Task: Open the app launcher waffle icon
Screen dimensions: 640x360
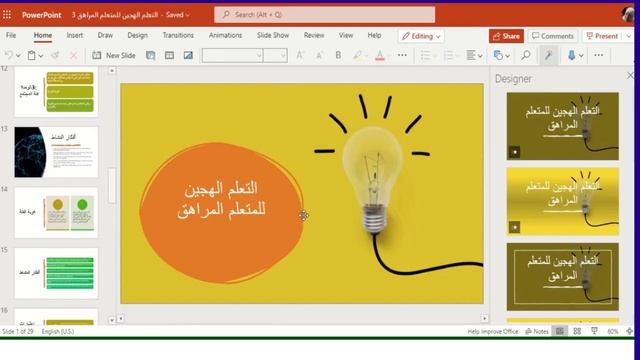Action: [x=7, y=15]
